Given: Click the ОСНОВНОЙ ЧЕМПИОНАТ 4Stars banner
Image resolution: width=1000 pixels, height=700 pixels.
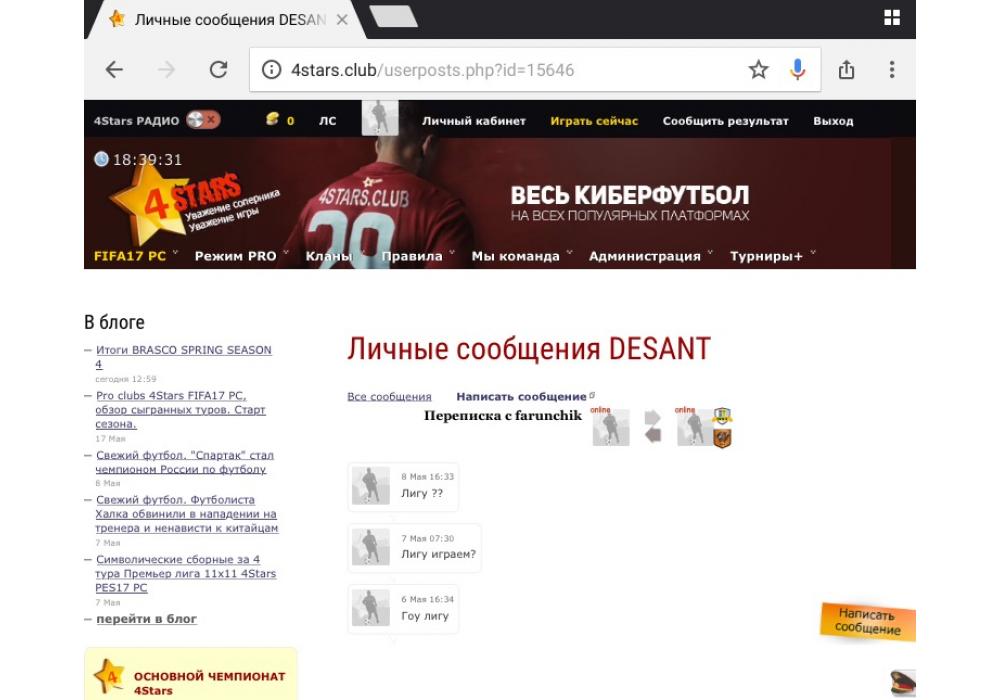Looking at the screenshot, I should (191, 676).
